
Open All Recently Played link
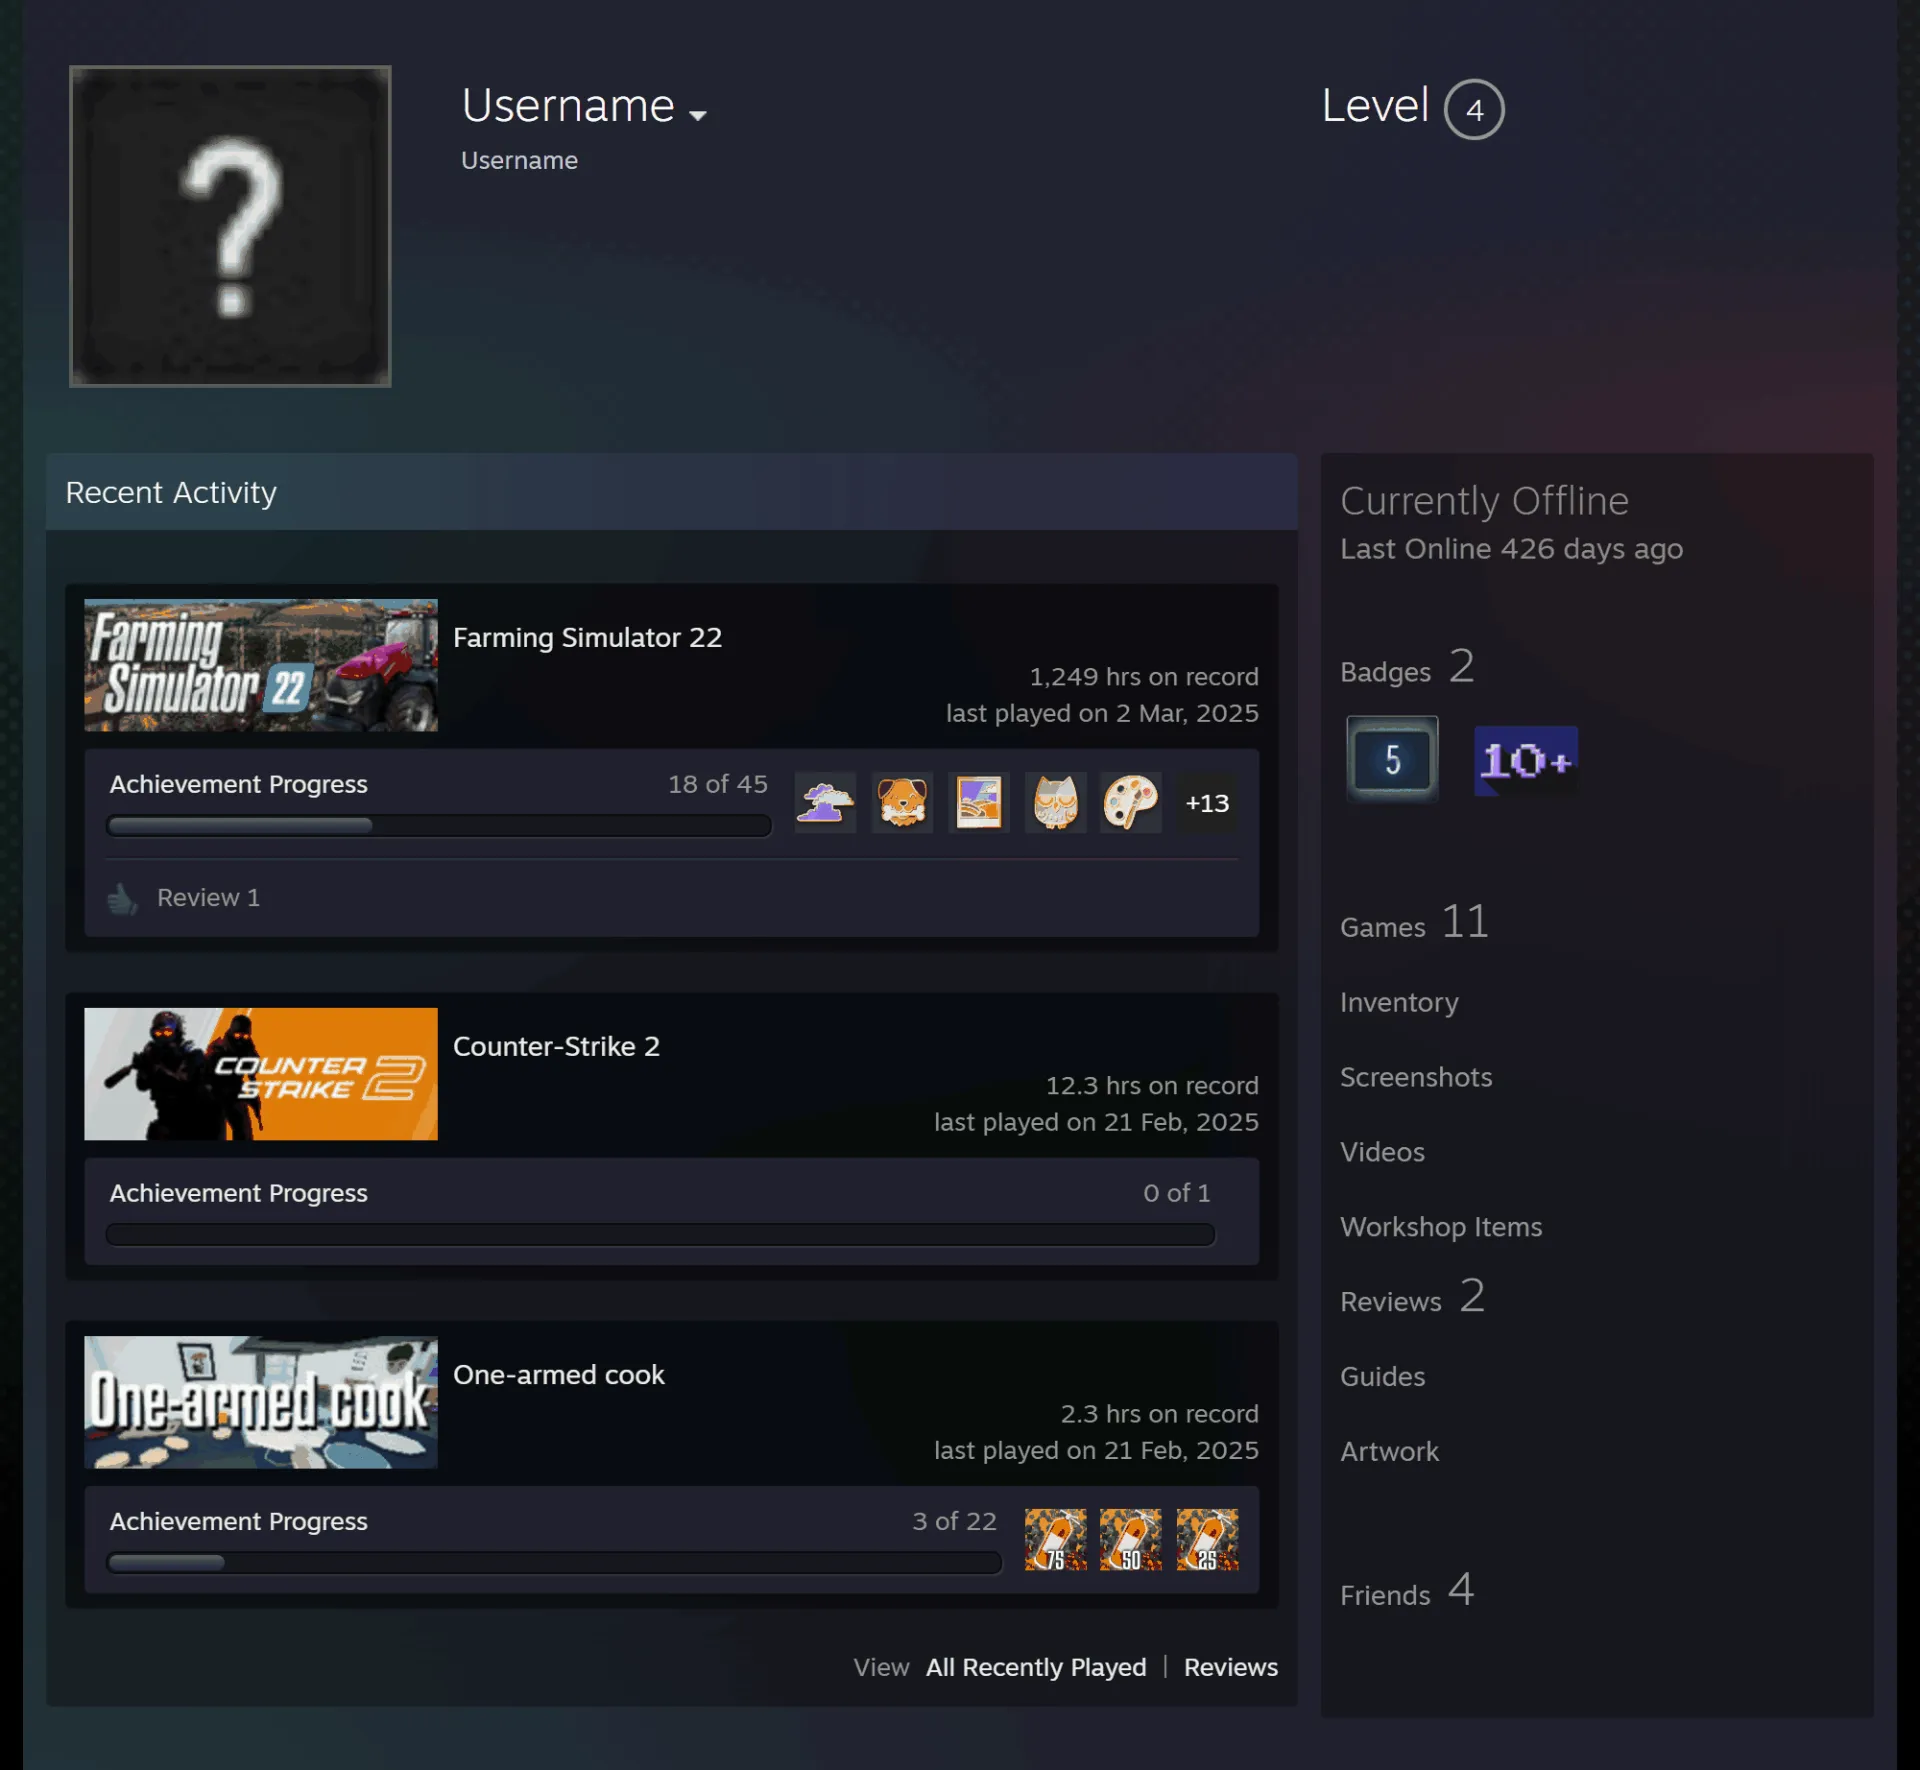(1036, 1667)
